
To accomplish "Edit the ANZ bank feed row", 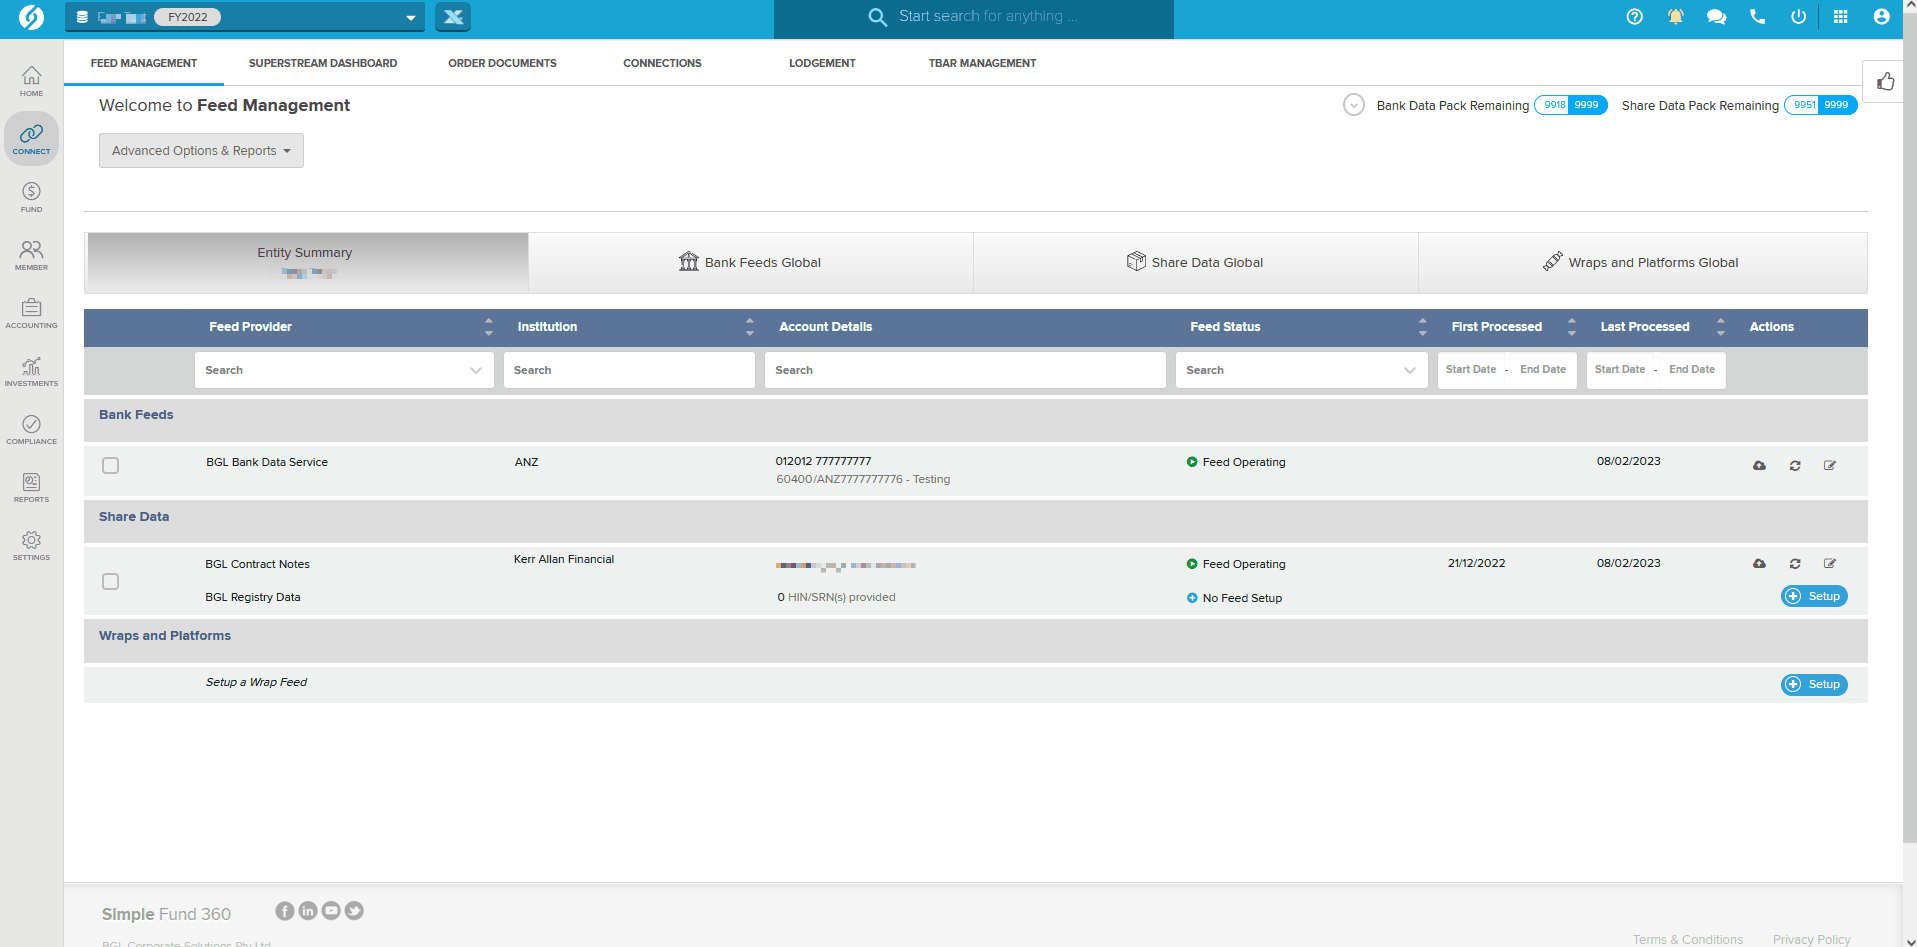I will click(1830, 466).
